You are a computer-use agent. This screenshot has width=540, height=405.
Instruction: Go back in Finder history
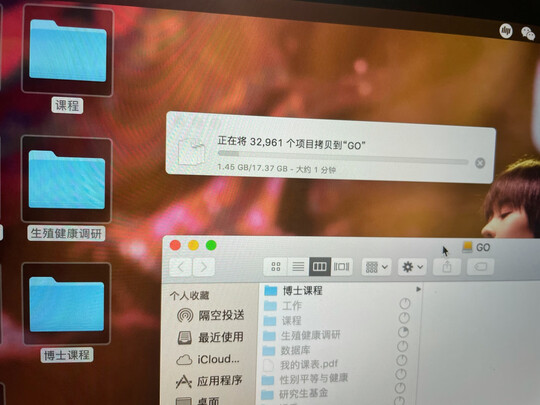(180, 267)
